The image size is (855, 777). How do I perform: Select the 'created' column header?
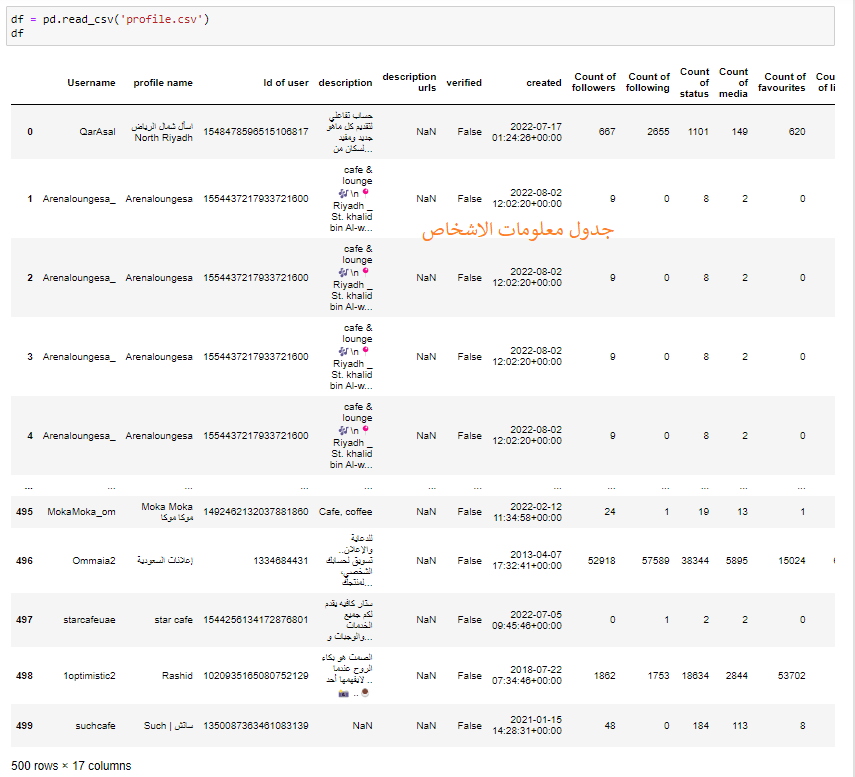pos(544,83)
